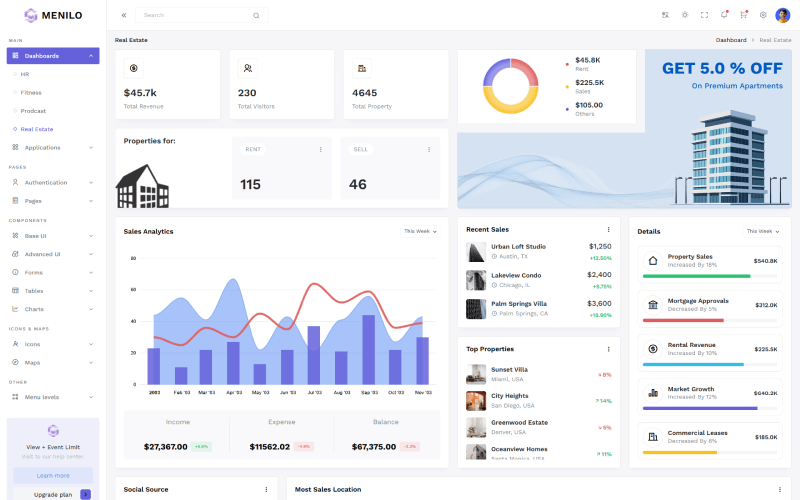This screenshot has height=500, width=800.
Task: Open Details This Week dropdown
Action: coord(763,231)
